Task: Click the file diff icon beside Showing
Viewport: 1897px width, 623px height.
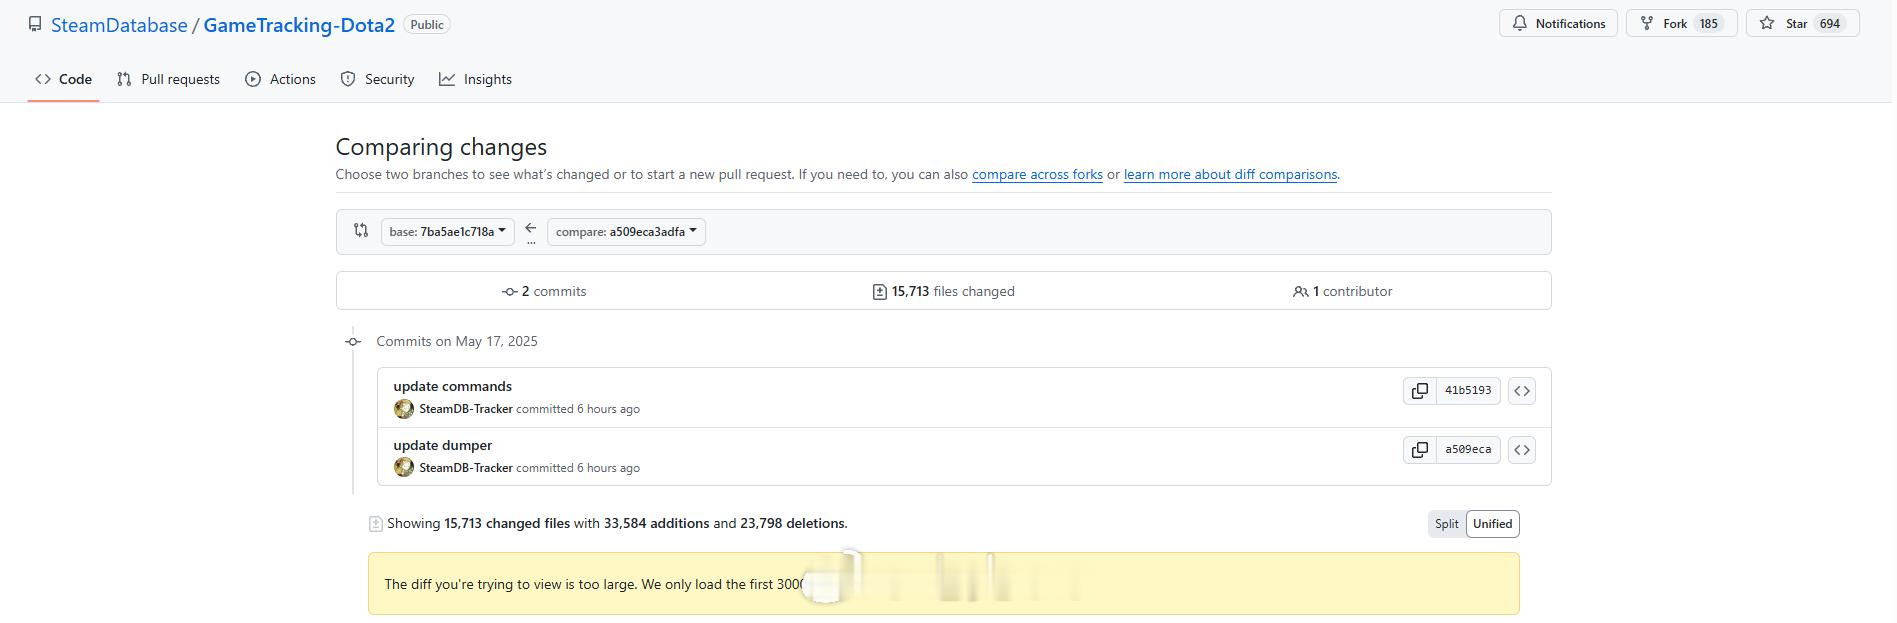Action: (376, 524)
